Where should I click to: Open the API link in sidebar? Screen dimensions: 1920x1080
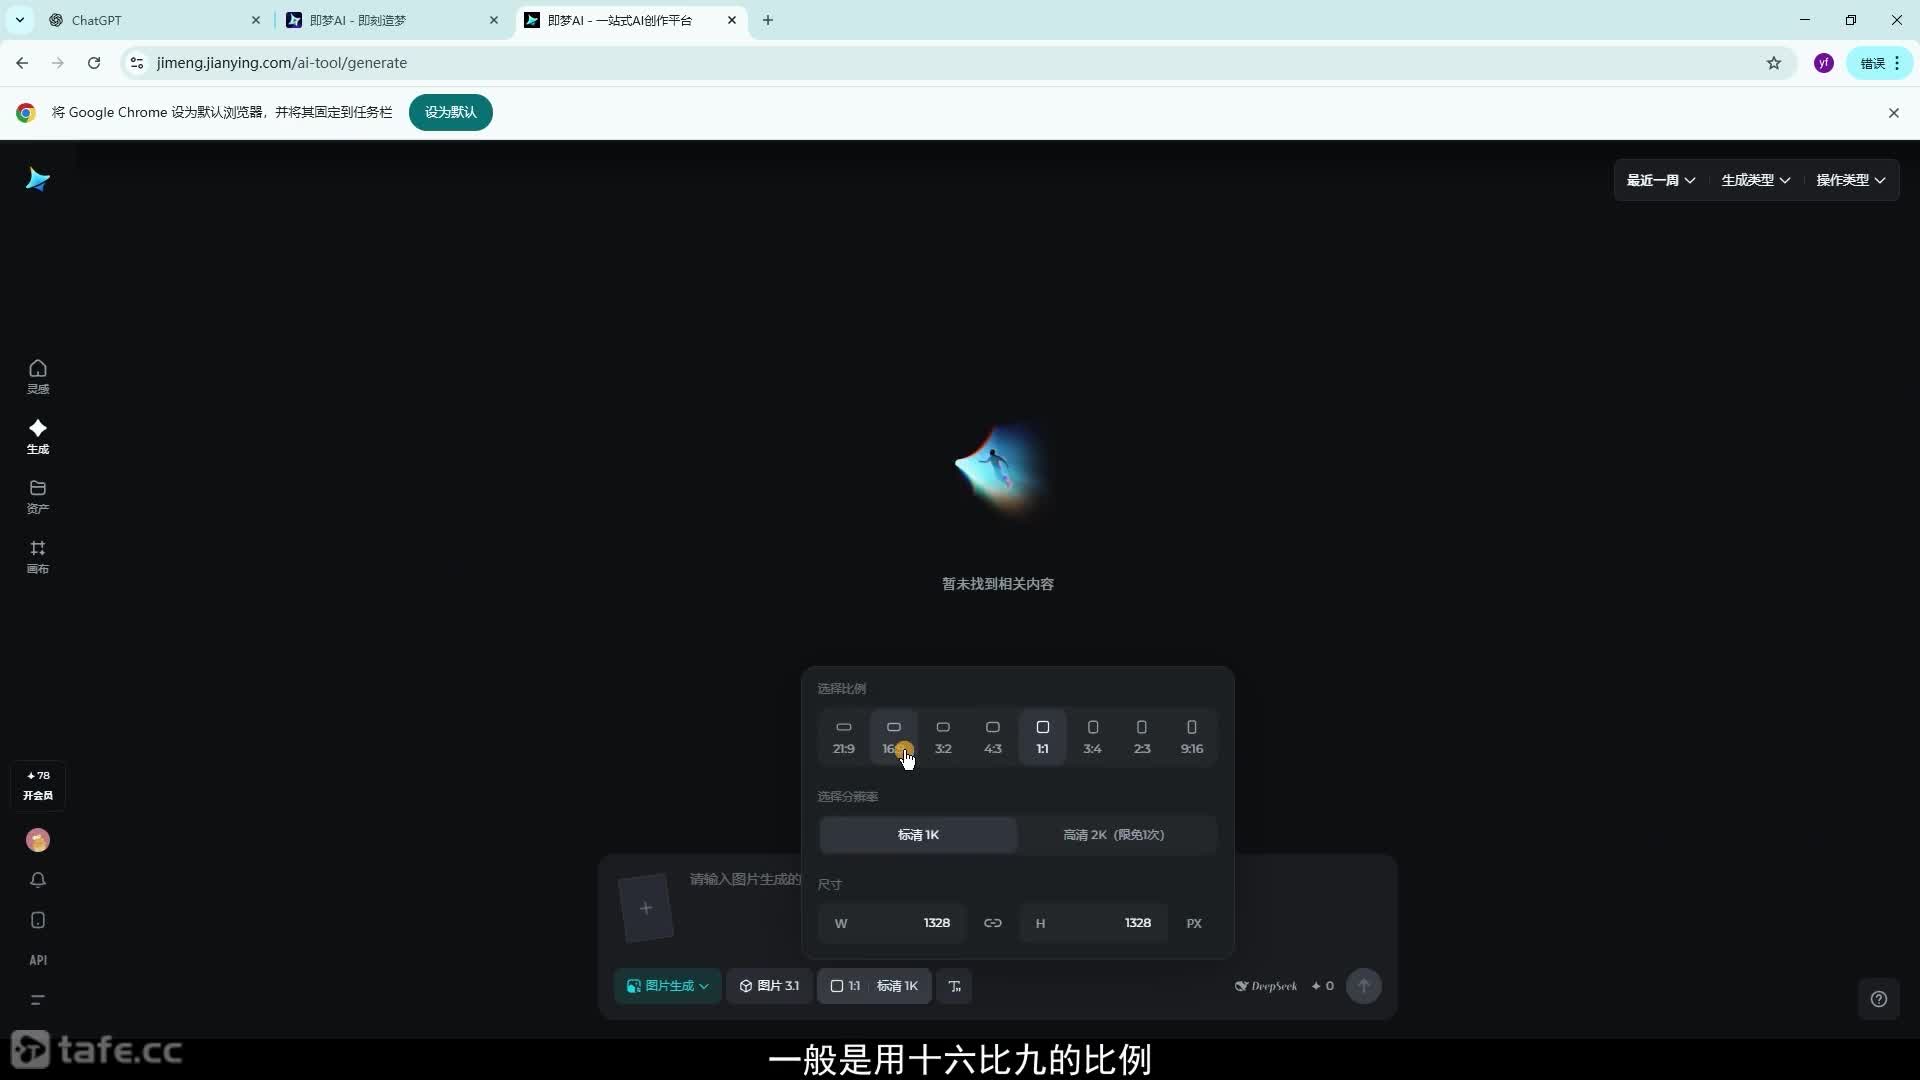pyautogui.click(x=38, y=960)
